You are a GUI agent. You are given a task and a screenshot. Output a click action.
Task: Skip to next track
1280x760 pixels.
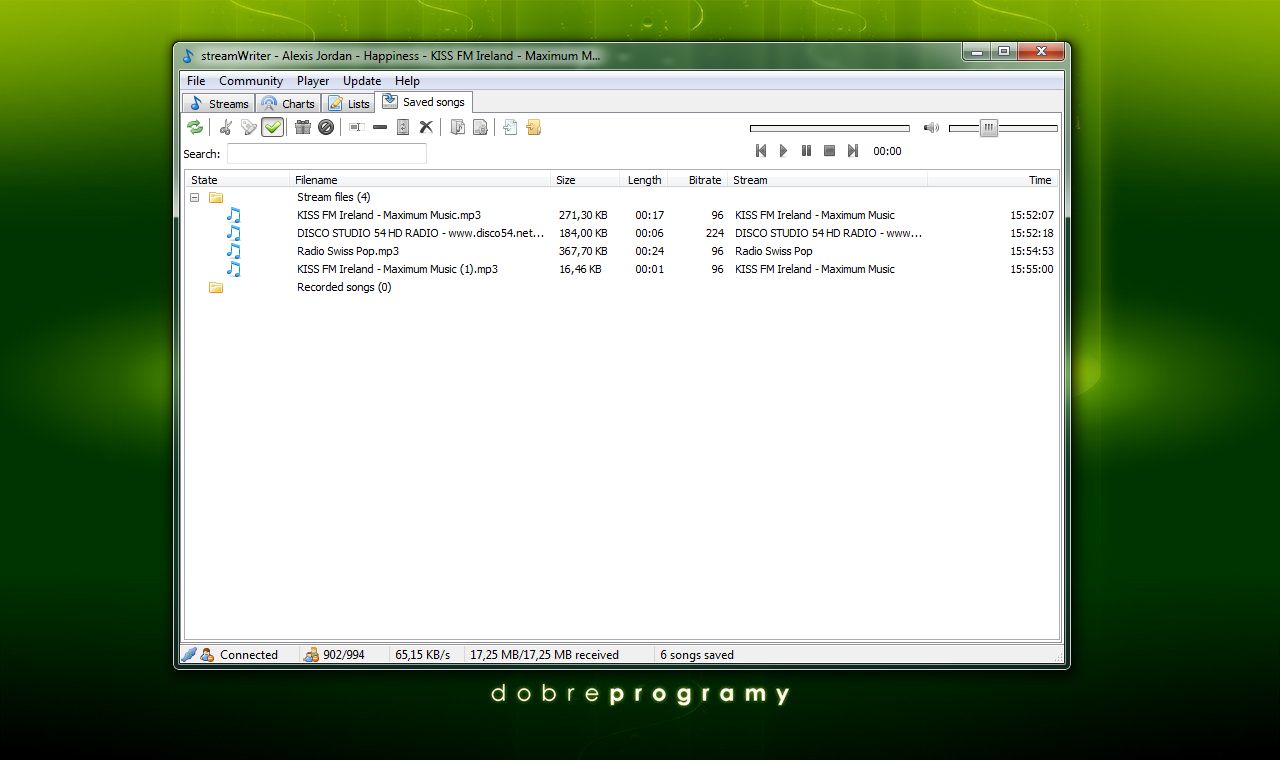[852, 151]
